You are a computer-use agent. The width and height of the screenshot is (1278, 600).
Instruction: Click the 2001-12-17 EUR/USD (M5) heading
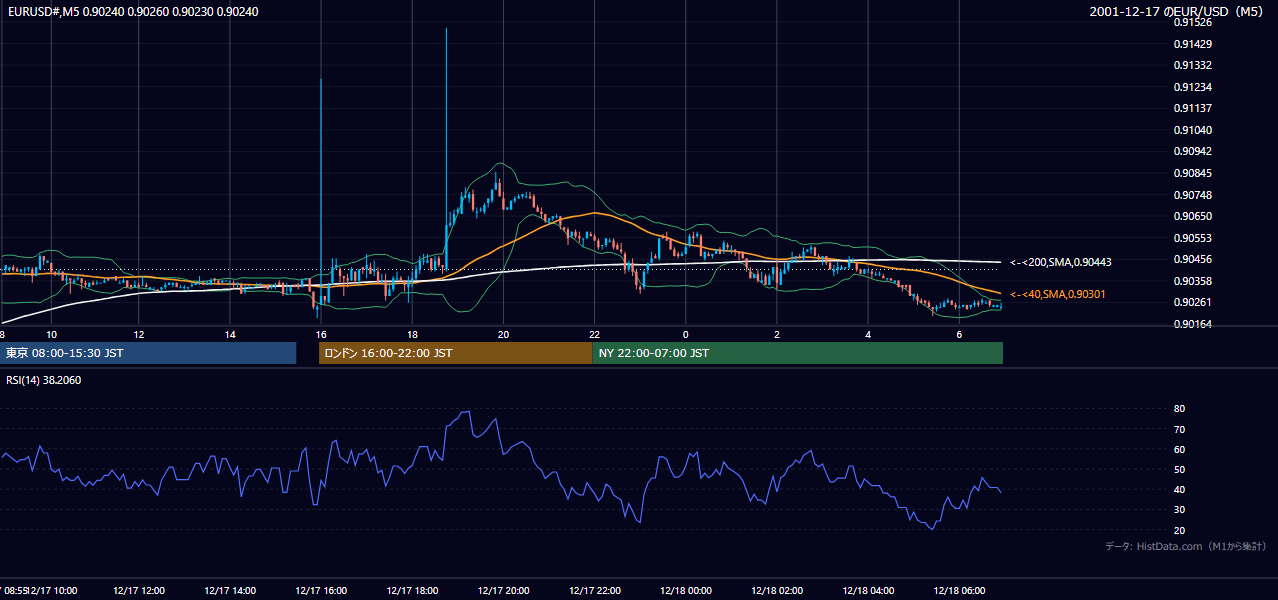1177,12
